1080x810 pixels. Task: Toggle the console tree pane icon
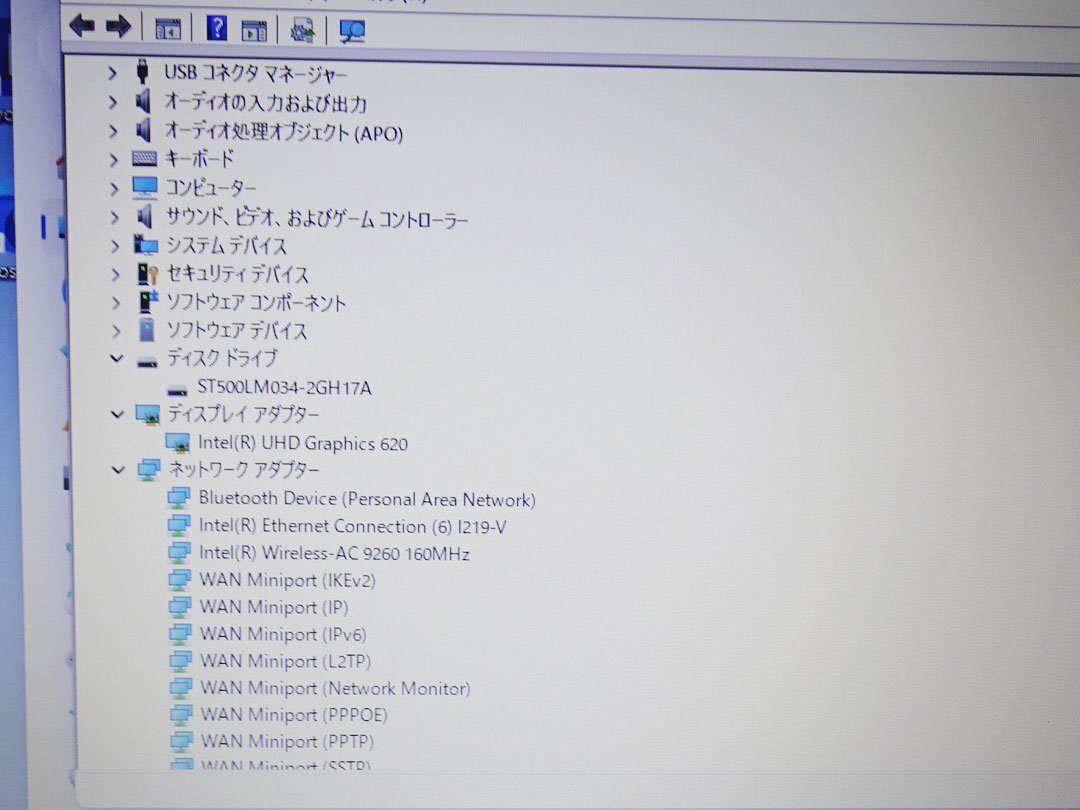(x=168, y=29)
